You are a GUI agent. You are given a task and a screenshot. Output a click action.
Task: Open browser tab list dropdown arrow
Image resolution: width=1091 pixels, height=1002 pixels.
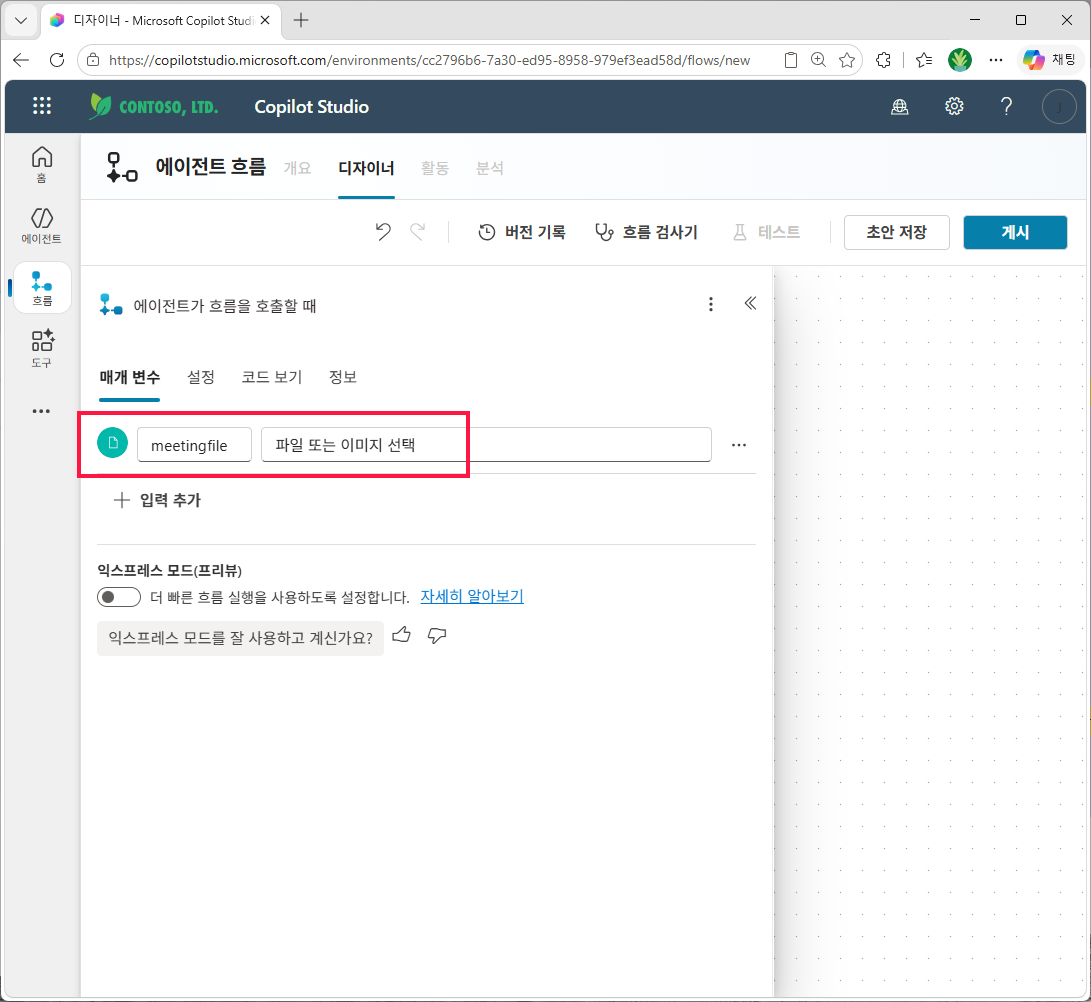[x=21, y=20]
